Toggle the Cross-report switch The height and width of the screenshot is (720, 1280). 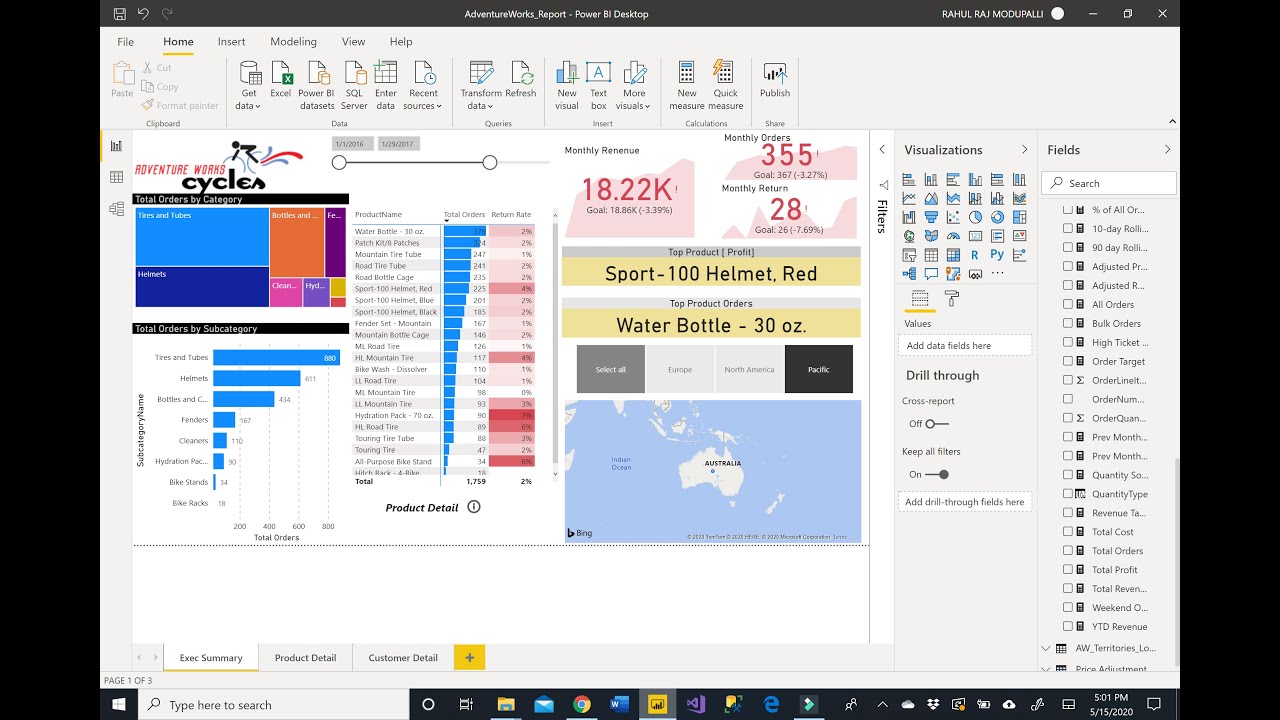coord(937,424)
